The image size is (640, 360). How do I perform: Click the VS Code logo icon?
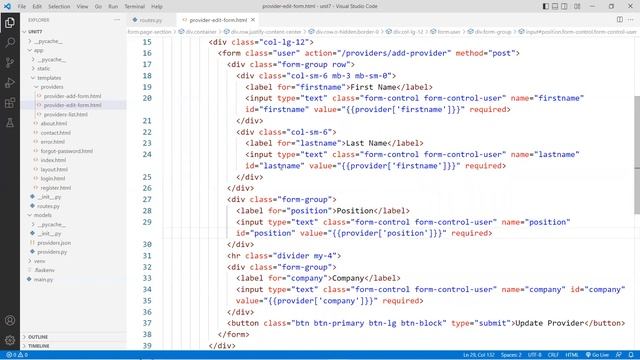click(x=7, y=6)
